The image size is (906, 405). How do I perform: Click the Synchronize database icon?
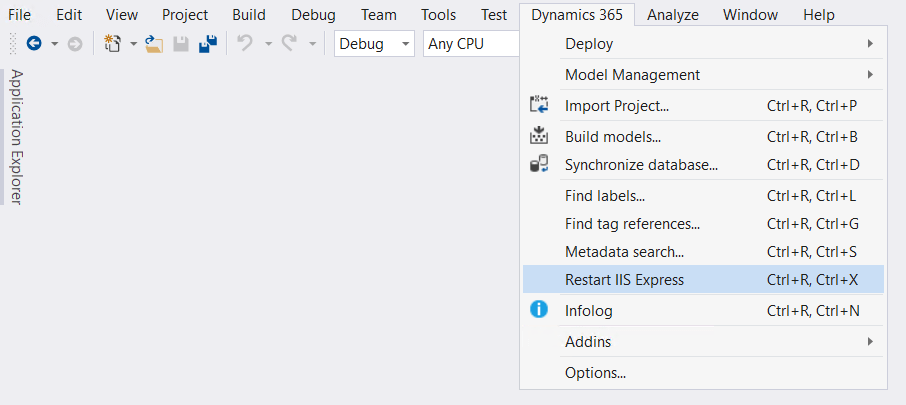tap(539, 164)
